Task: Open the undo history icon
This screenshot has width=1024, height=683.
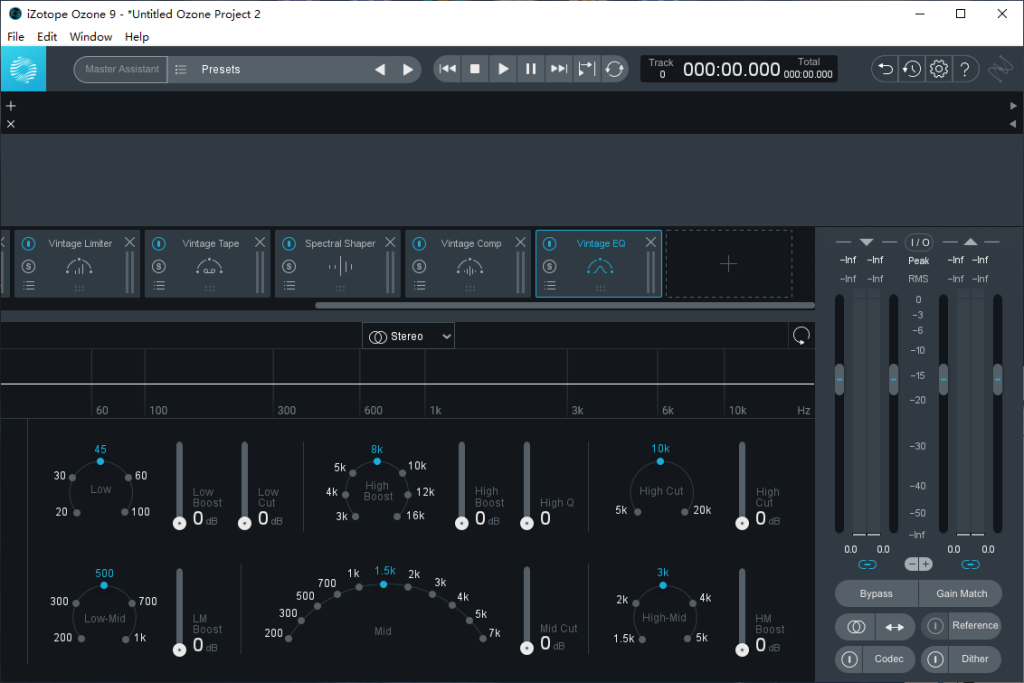Action: (x=912, y=69)
